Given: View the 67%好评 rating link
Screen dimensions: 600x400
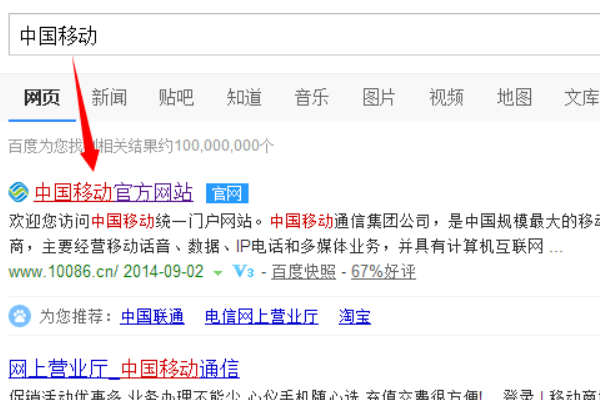Looking at the screenshot, I should tap(382, 271).
